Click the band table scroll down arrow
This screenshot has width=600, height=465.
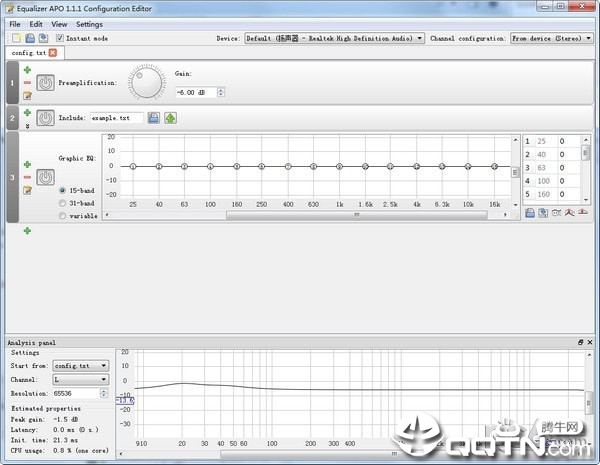pyautogui.click(x=585, y=200)
